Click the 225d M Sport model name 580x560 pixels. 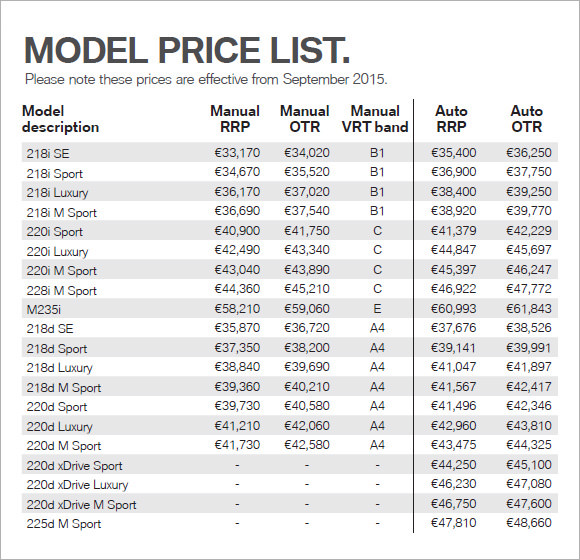click(64, 524)
